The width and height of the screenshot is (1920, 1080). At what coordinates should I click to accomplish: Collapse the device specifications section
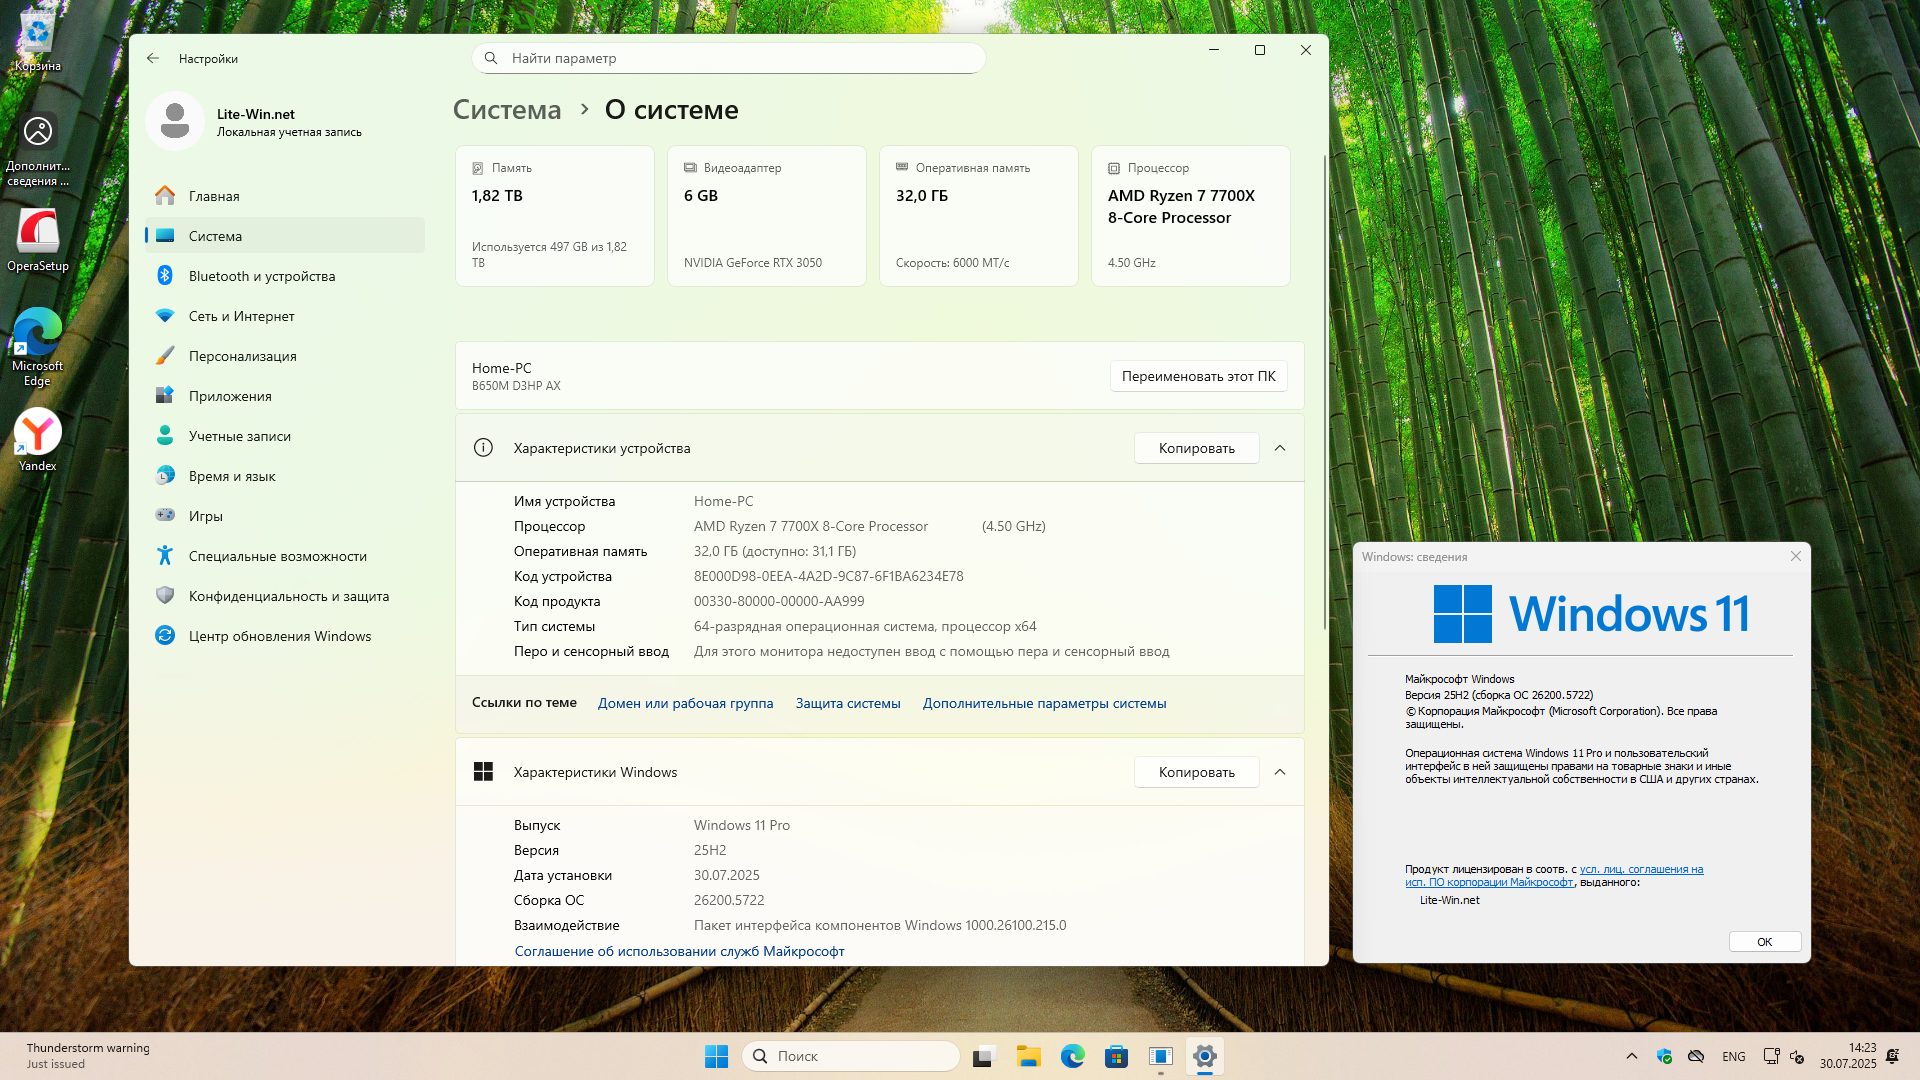(x=1280, y=448)
